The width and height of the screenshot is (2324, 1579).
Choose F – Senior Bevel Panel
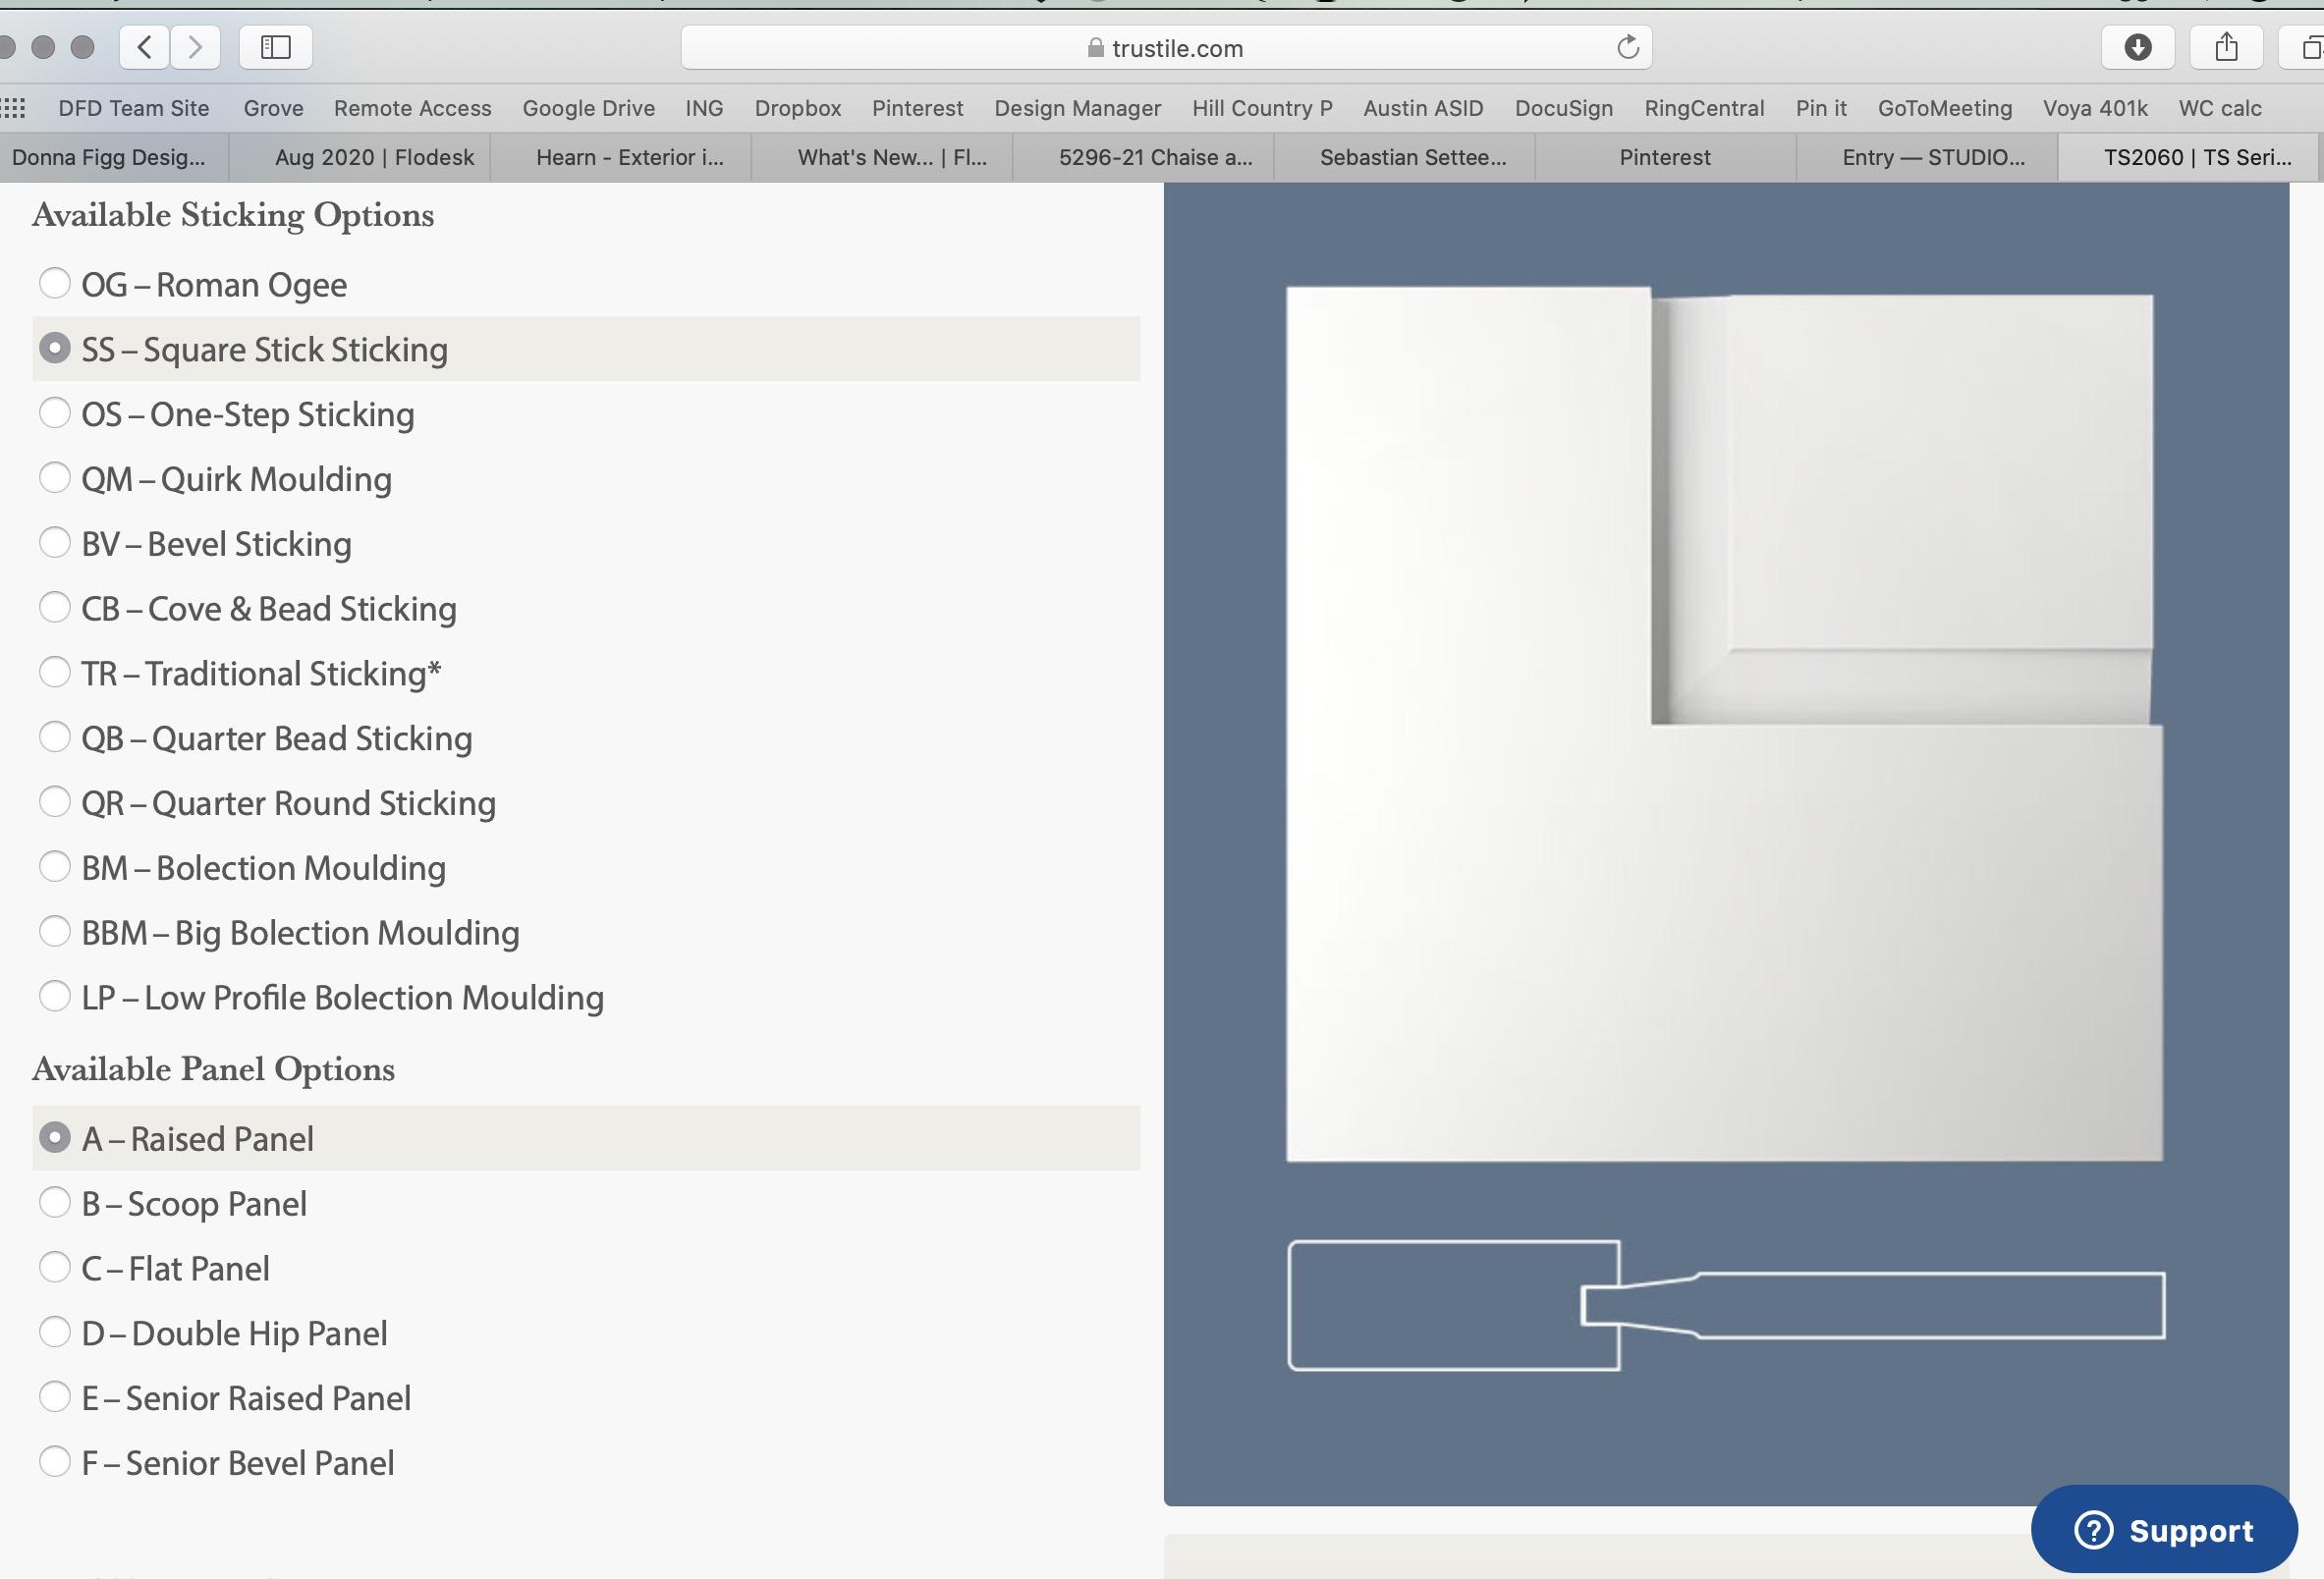54,1462
